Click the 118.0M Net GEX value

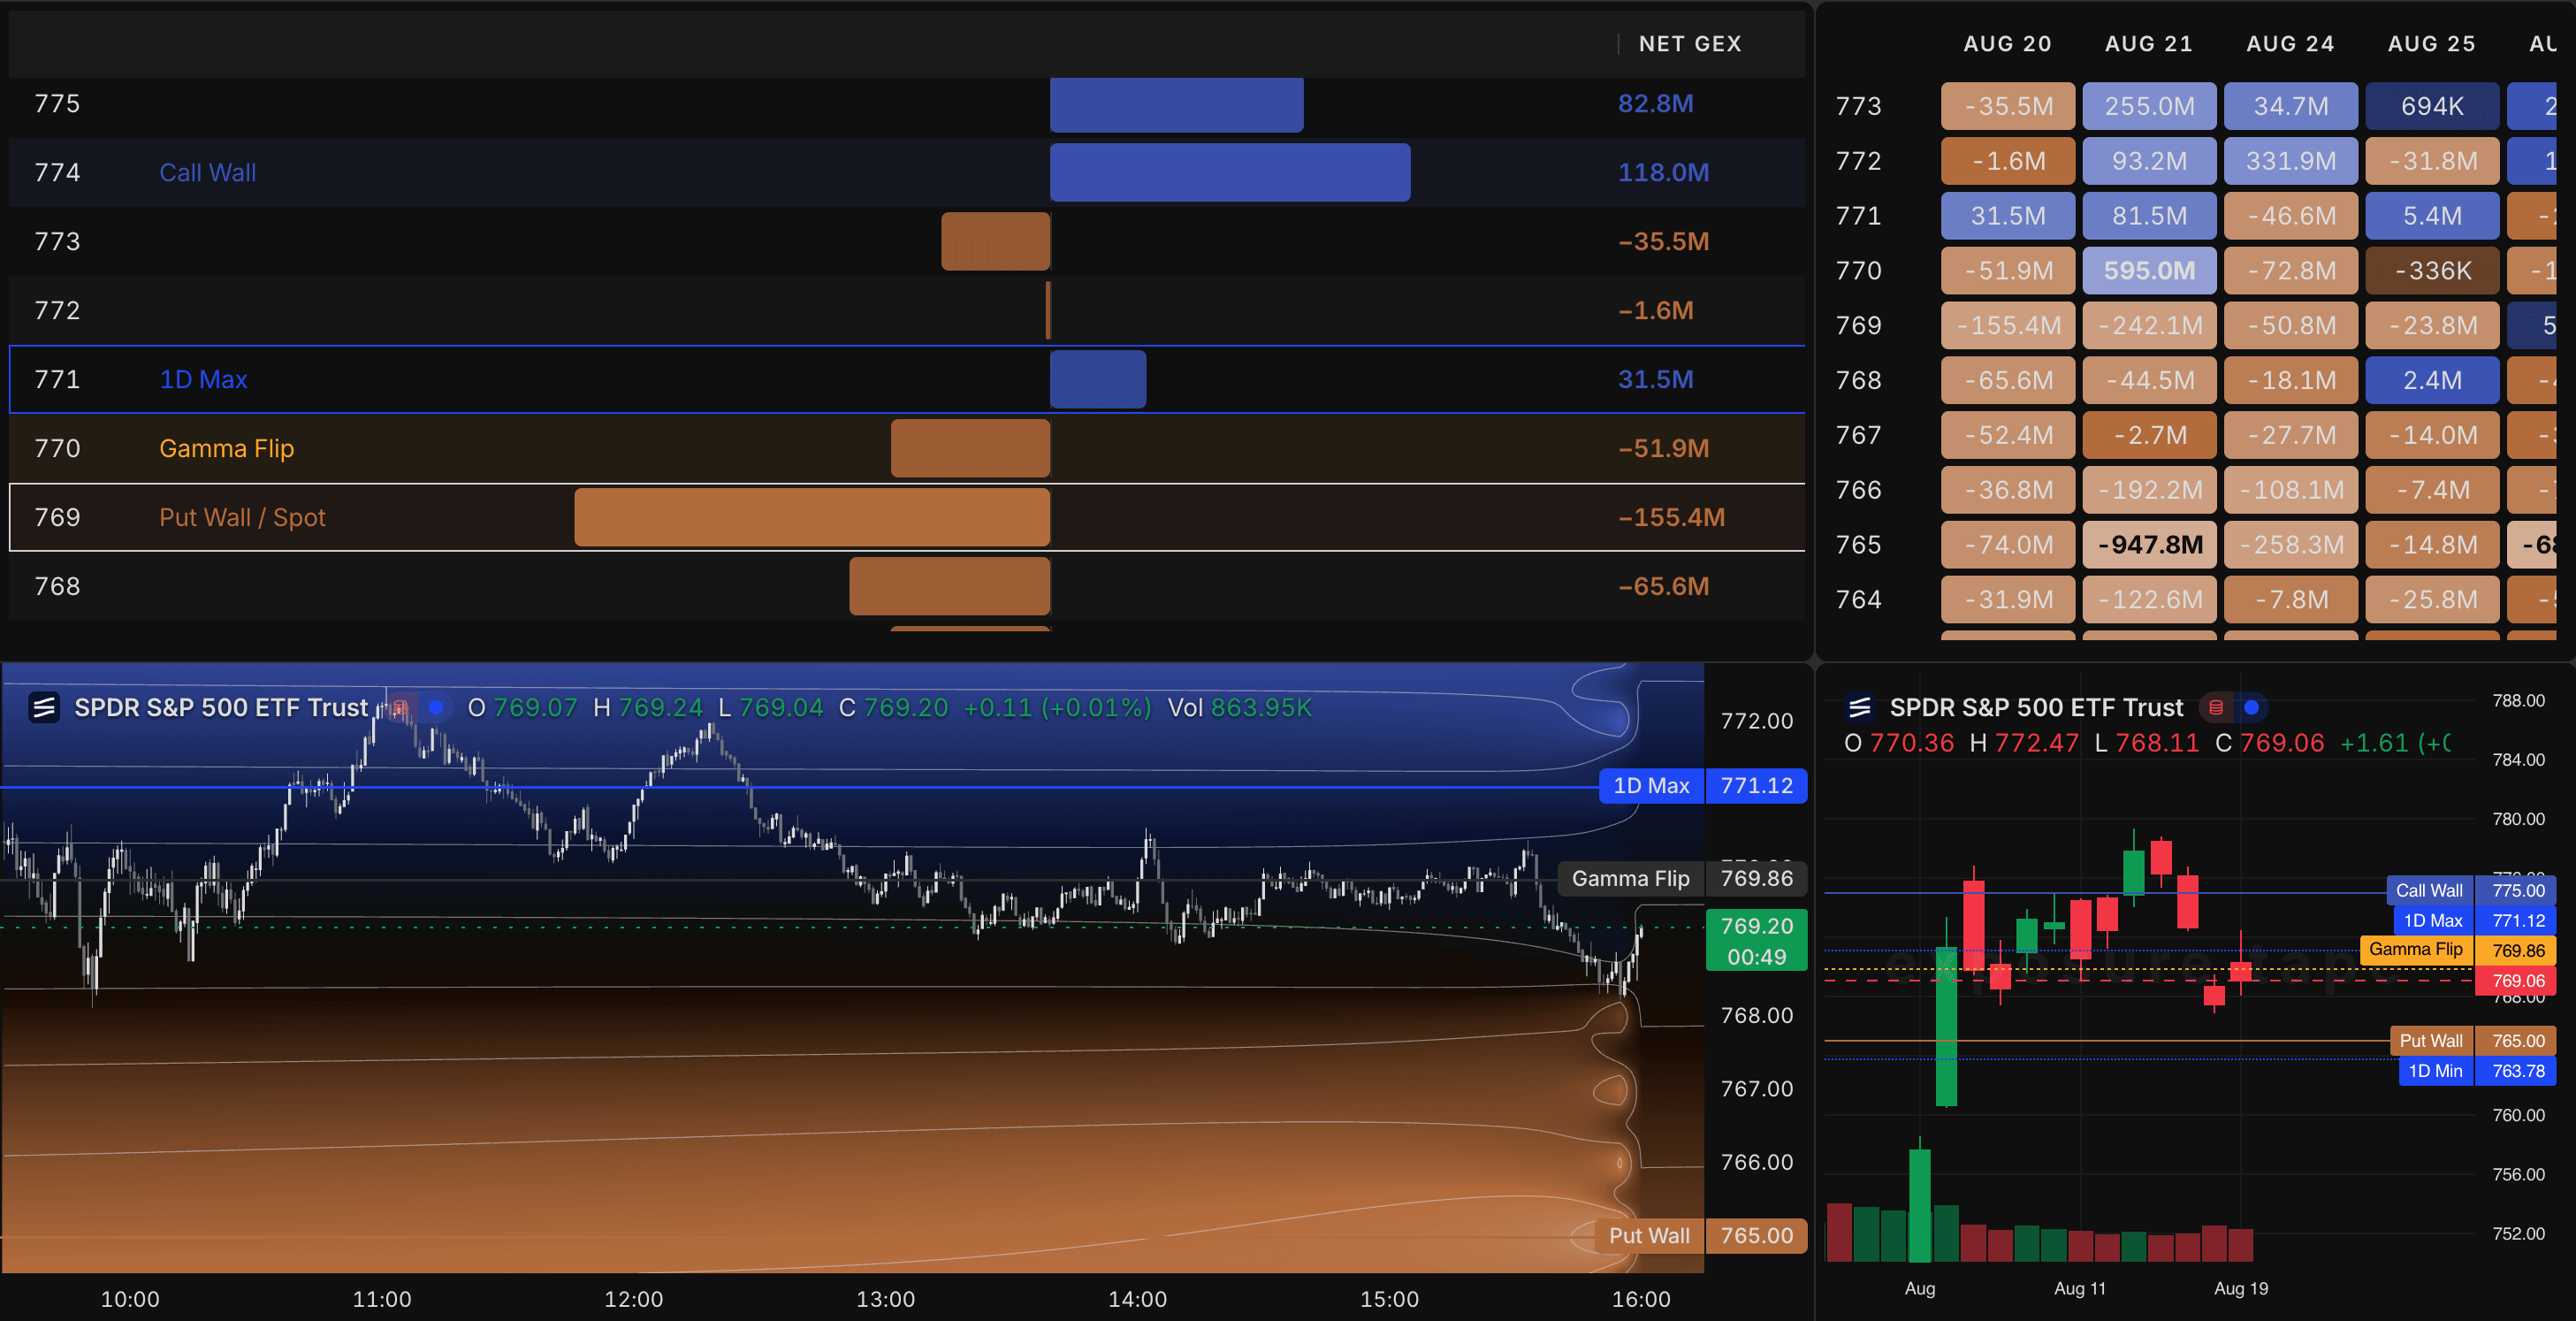(x=1664, y=173)
